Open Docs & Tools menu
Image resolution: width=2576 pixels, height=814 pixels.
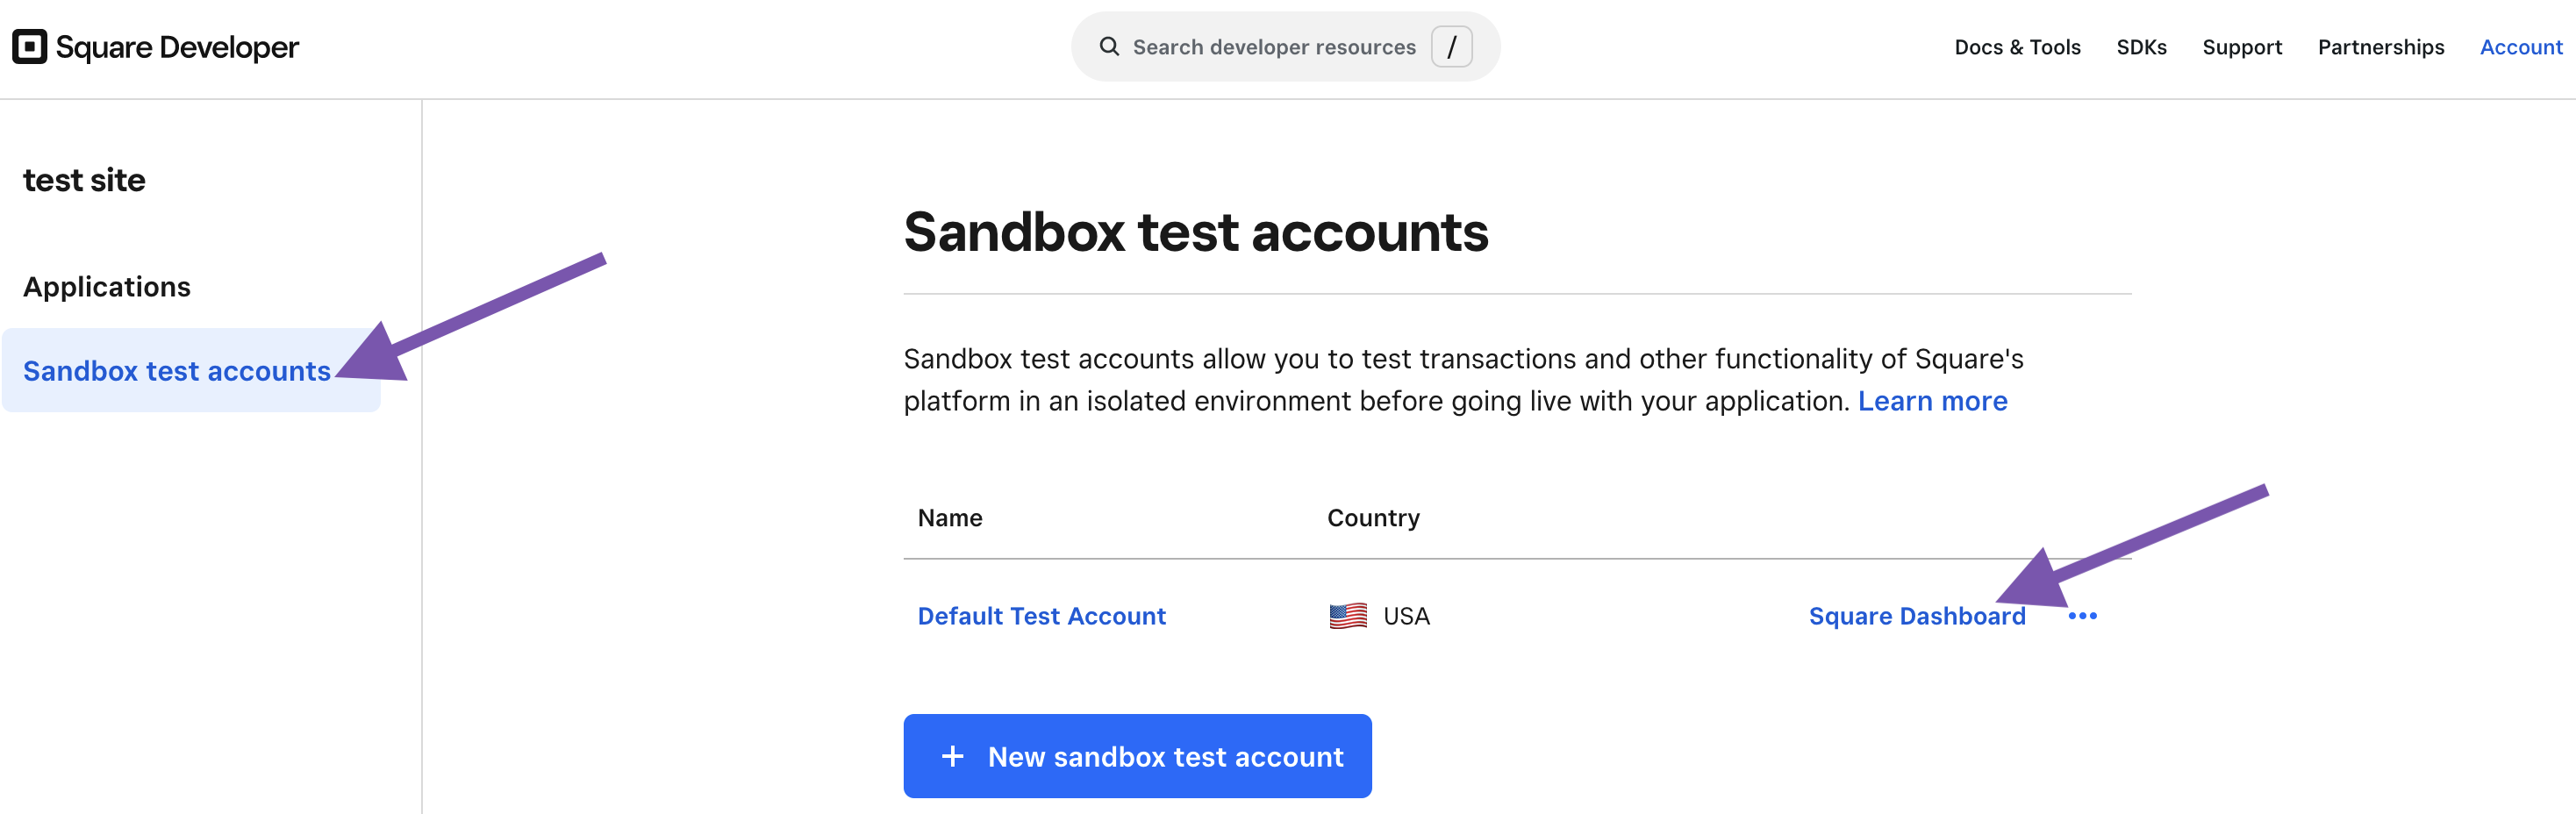[2017, 47]
